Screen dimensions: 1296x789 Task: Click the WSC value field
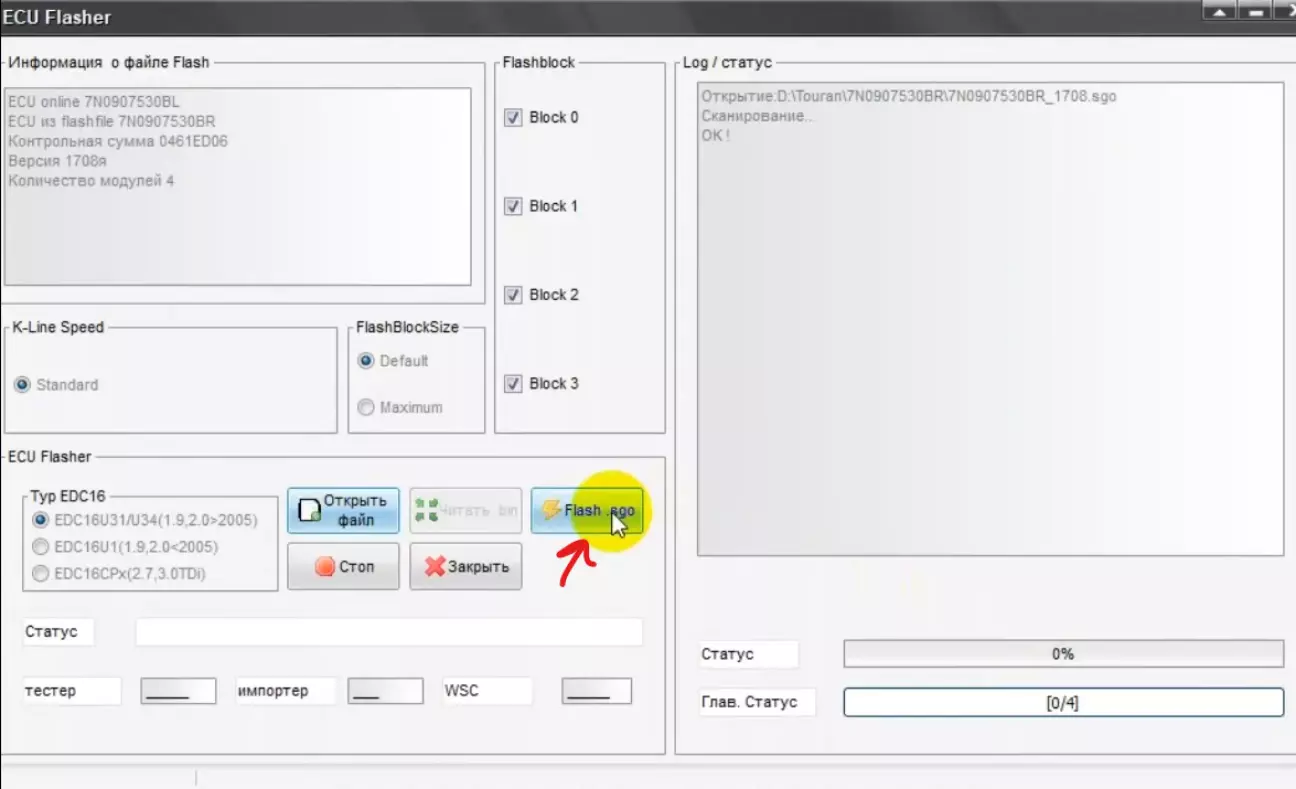[x=596, y=691]
